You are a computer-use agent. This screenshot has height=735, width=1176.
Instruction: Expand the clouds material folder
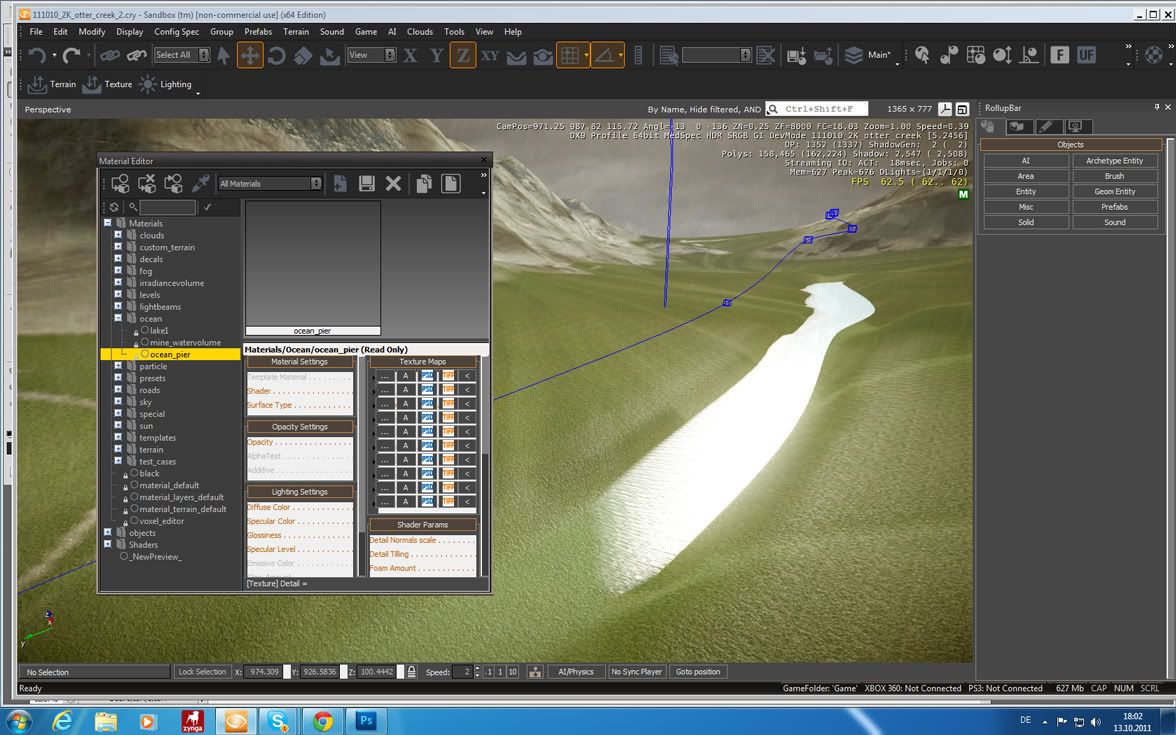click(x=118, y=236)
